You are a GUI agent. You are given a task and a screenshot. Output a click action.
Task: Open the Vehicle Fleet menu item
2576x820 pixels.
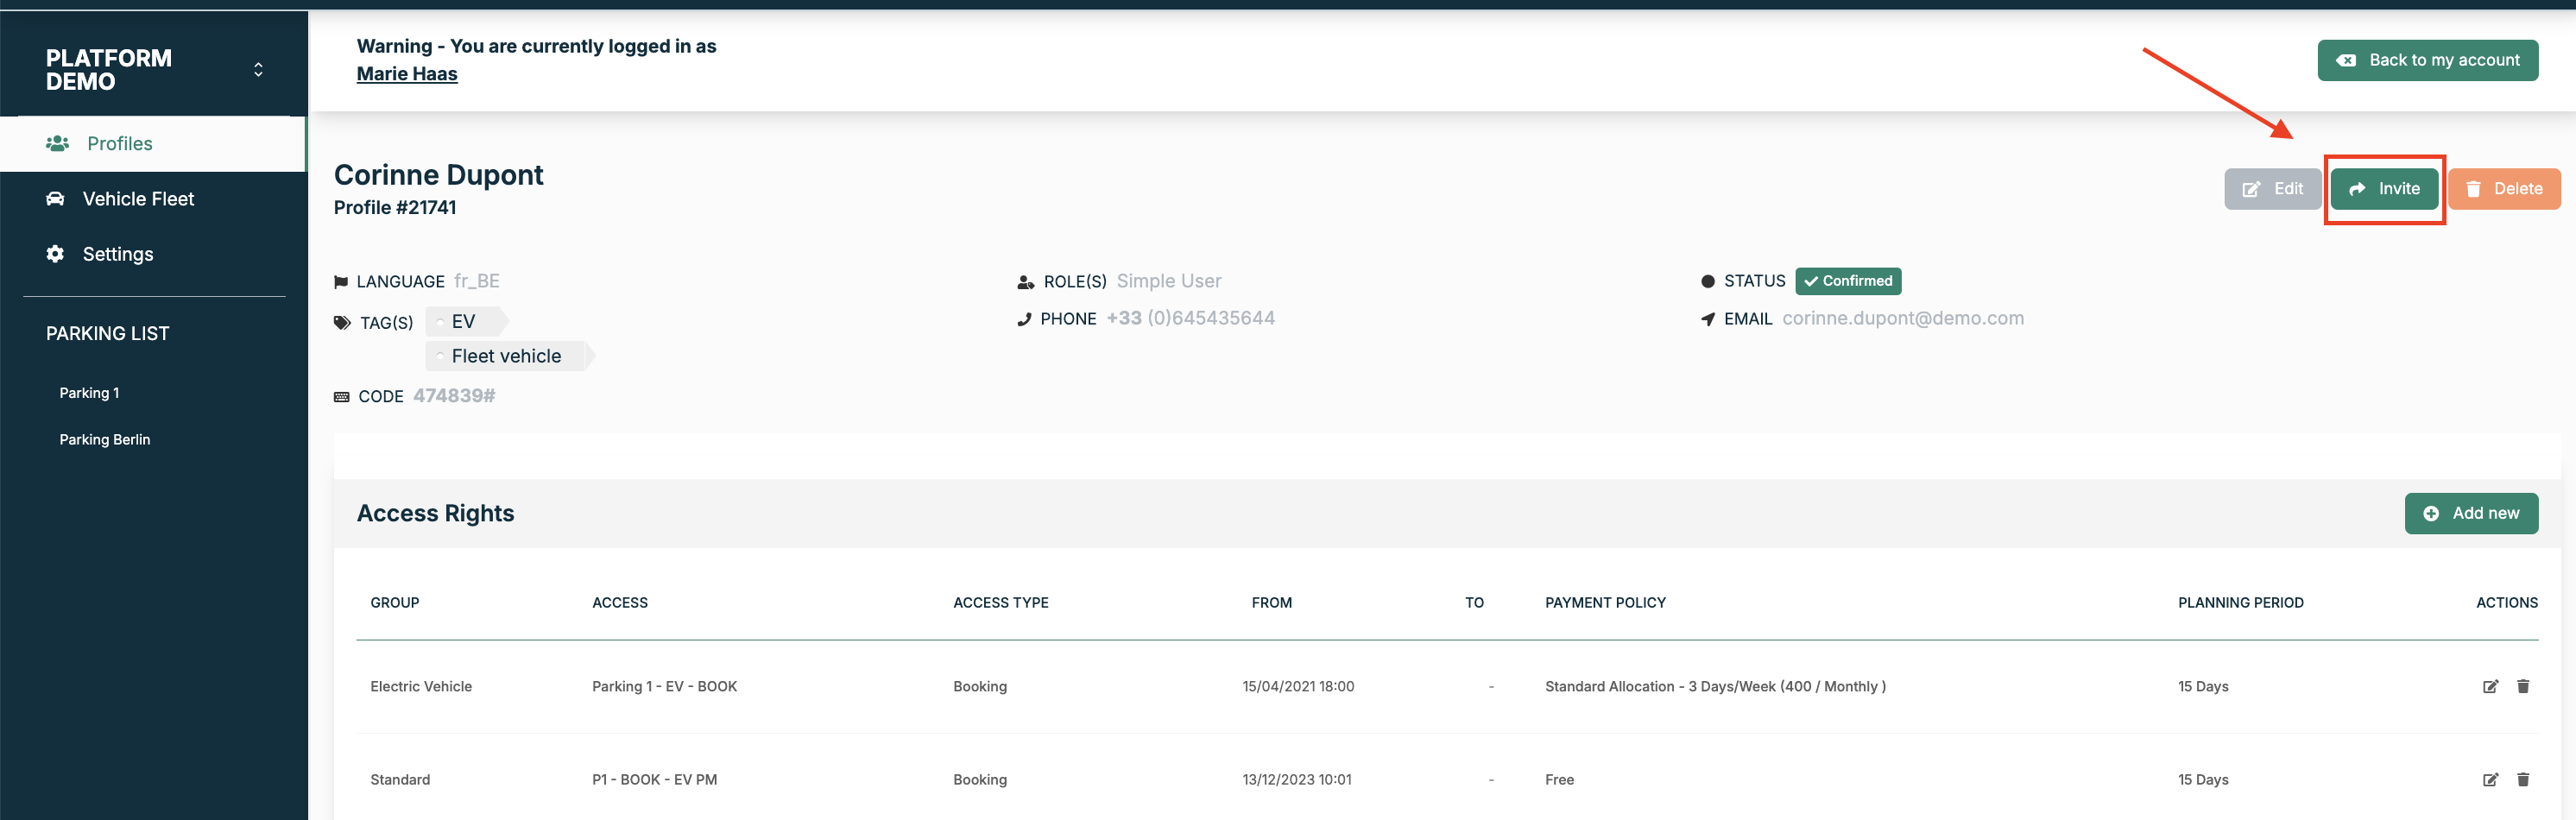click(x=138, y=199)
